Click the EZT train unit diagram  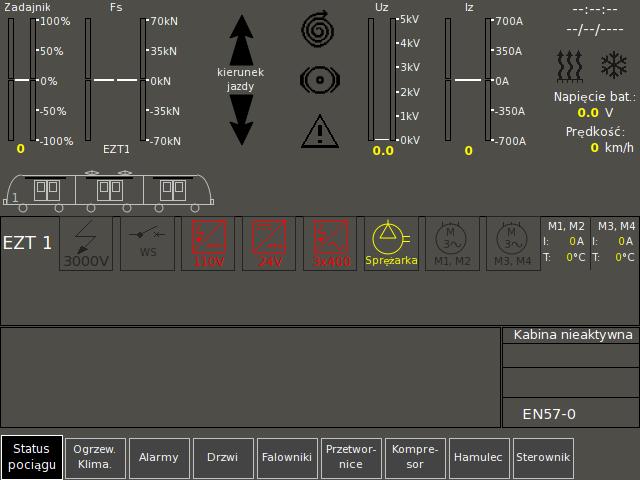click(109, 192)
